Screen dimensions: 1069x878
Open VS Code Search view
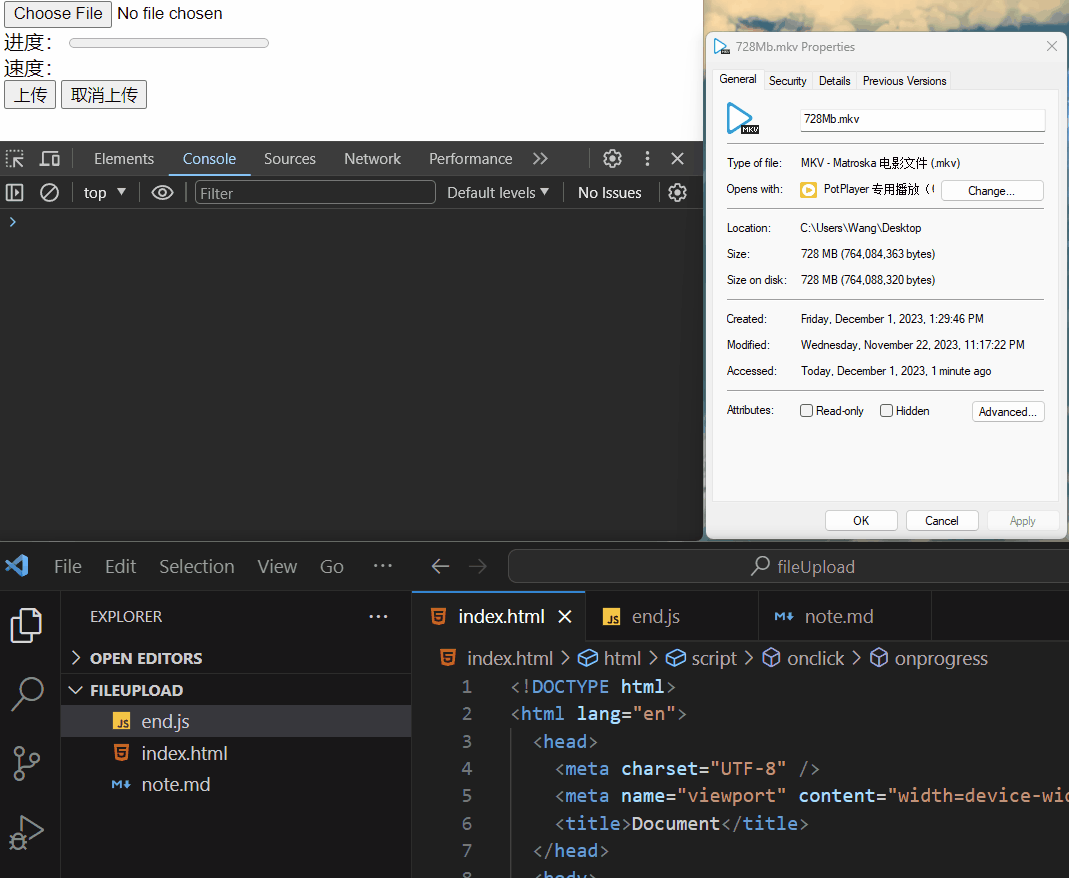point(27,694)
